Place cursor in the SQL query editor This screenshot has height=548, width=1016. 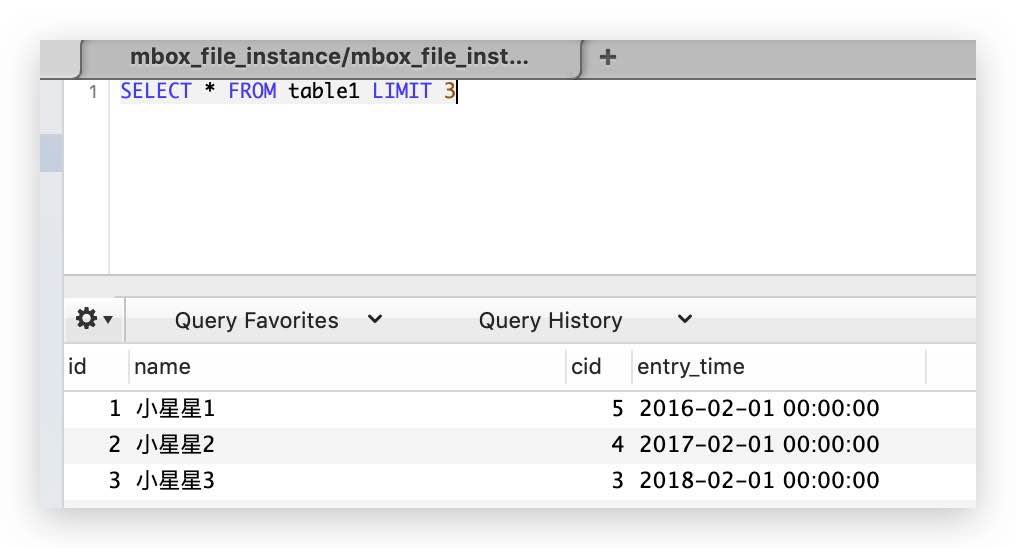(x=542, y=177)
